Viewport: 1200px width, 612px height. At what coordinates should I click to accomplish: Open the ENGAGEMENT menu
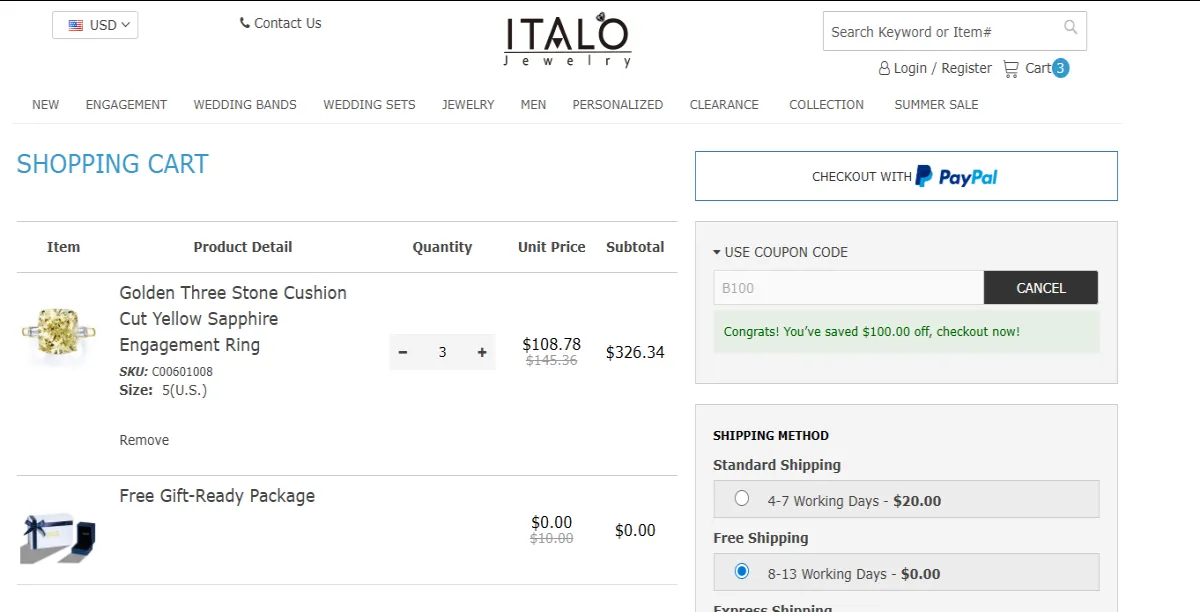126,104
